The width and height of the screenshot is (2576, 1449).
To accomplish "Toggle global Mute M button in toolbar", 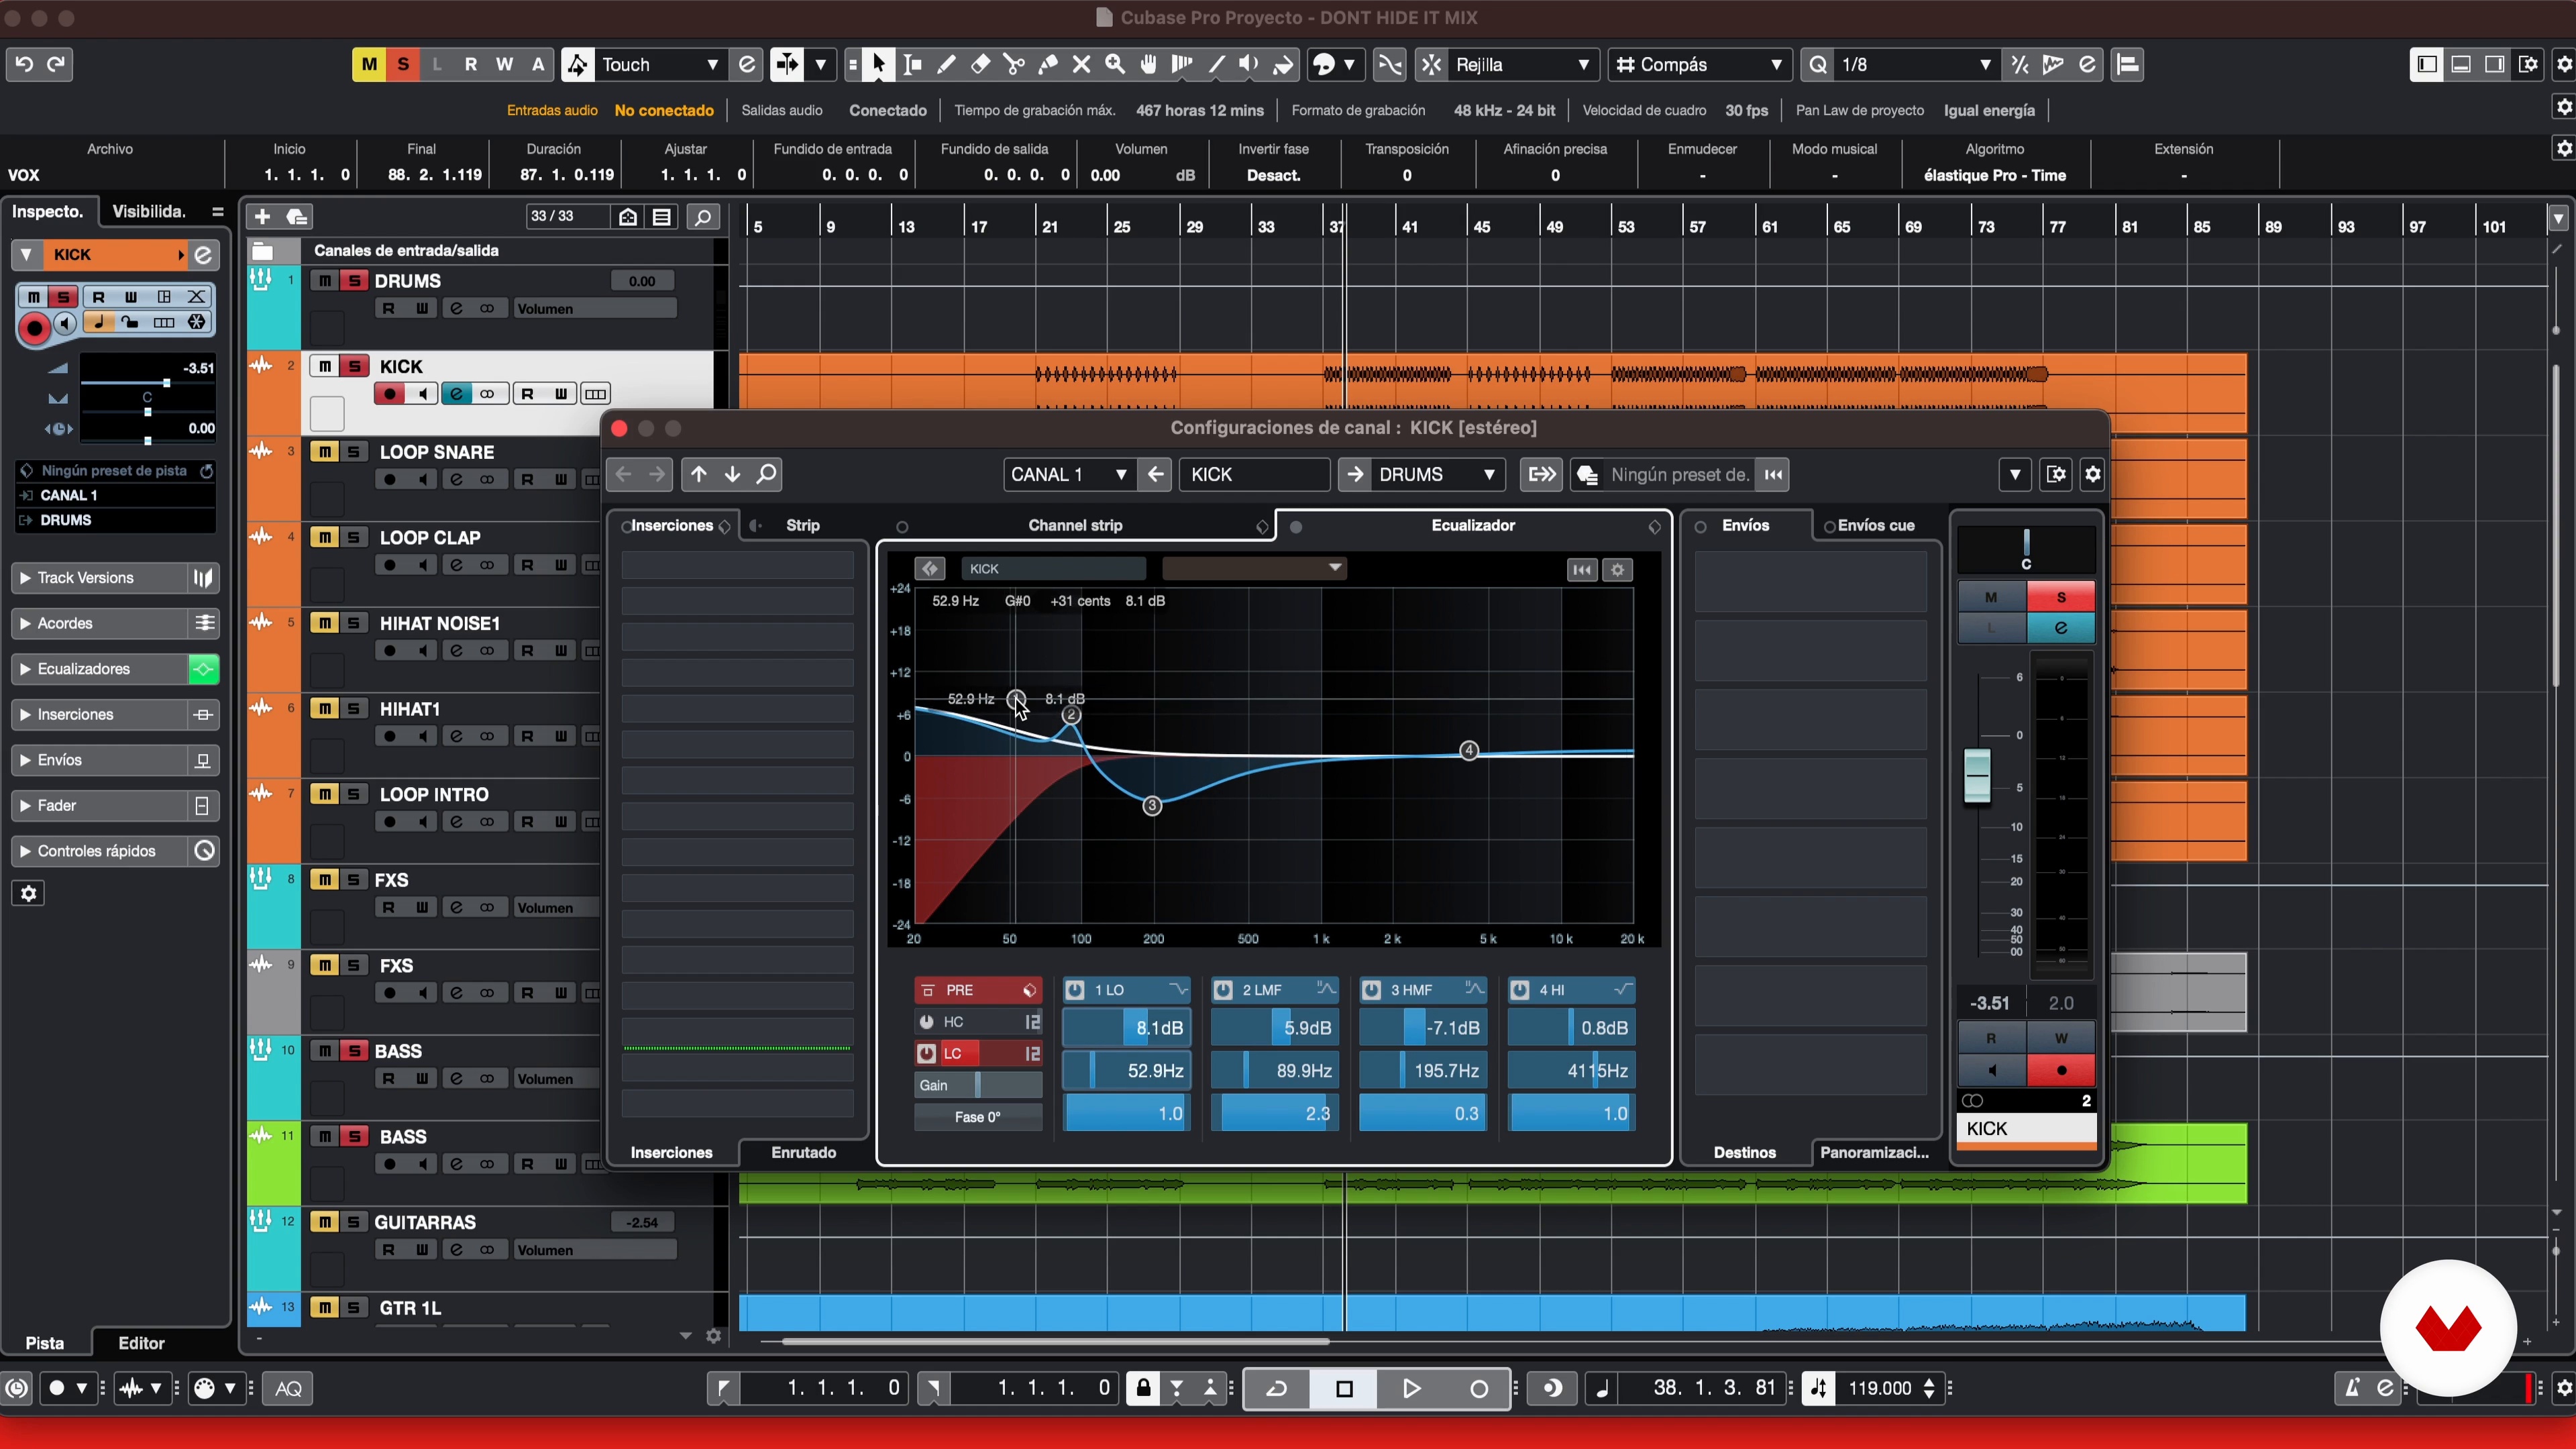I will 369,65.
